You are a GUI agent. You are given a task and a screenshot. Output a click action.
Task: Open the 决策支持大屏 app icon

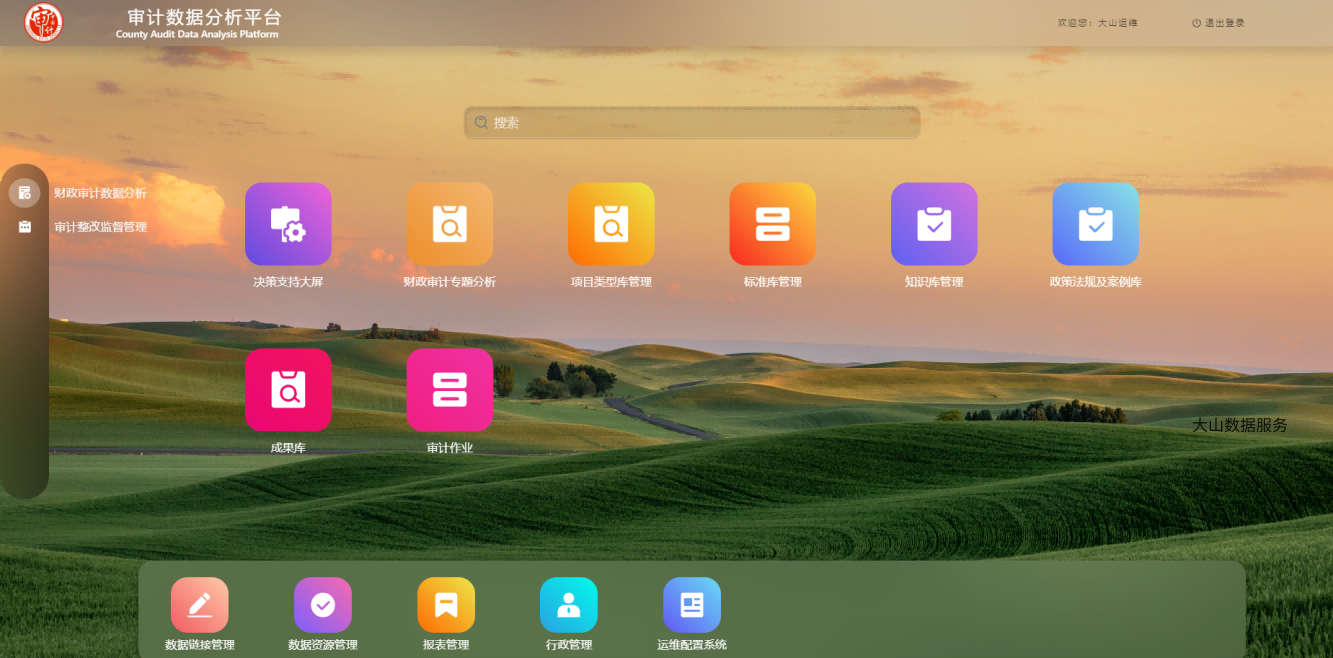[x=288, y=225]
